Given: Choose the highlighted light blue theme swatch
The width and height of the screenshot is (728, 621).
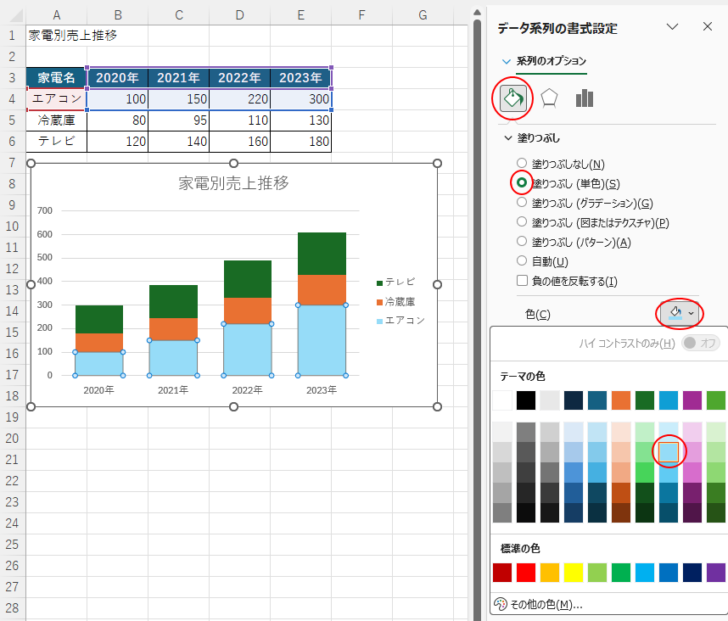Looking at the screenshot, I should point(669,452).
